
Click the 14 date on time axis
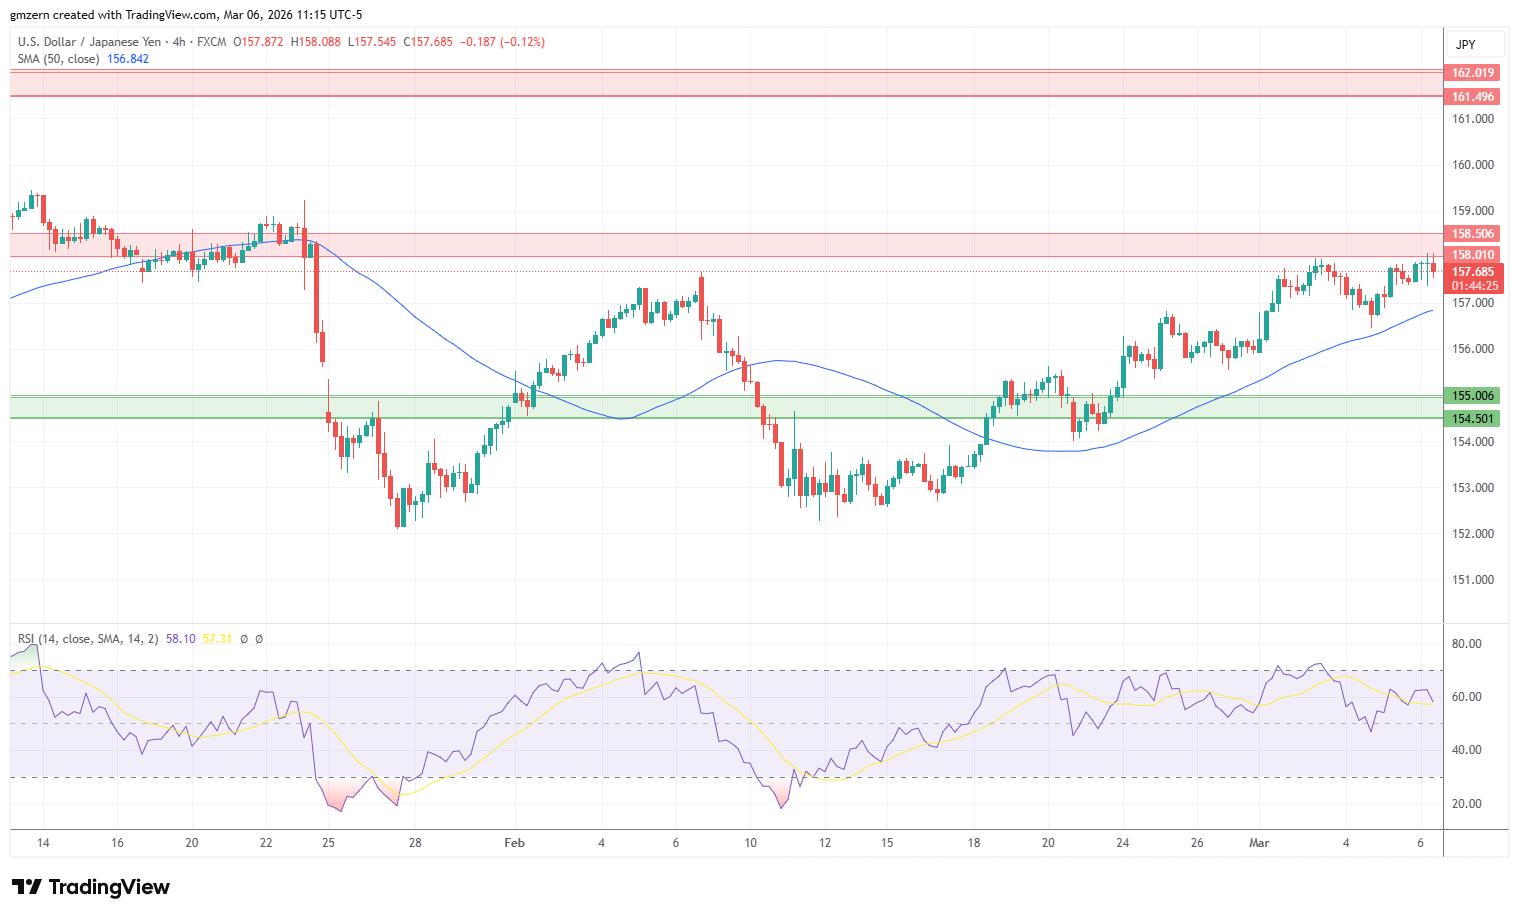(x=43, y=843)
